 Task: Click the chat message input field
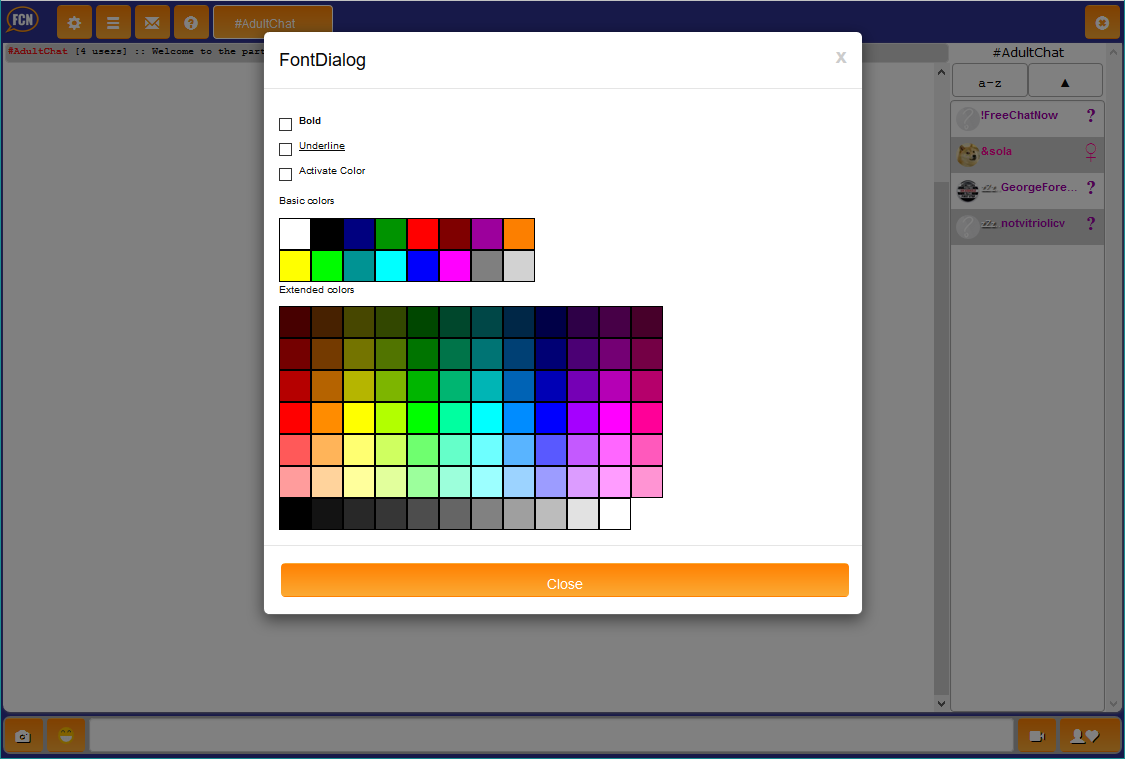[551, 736]
